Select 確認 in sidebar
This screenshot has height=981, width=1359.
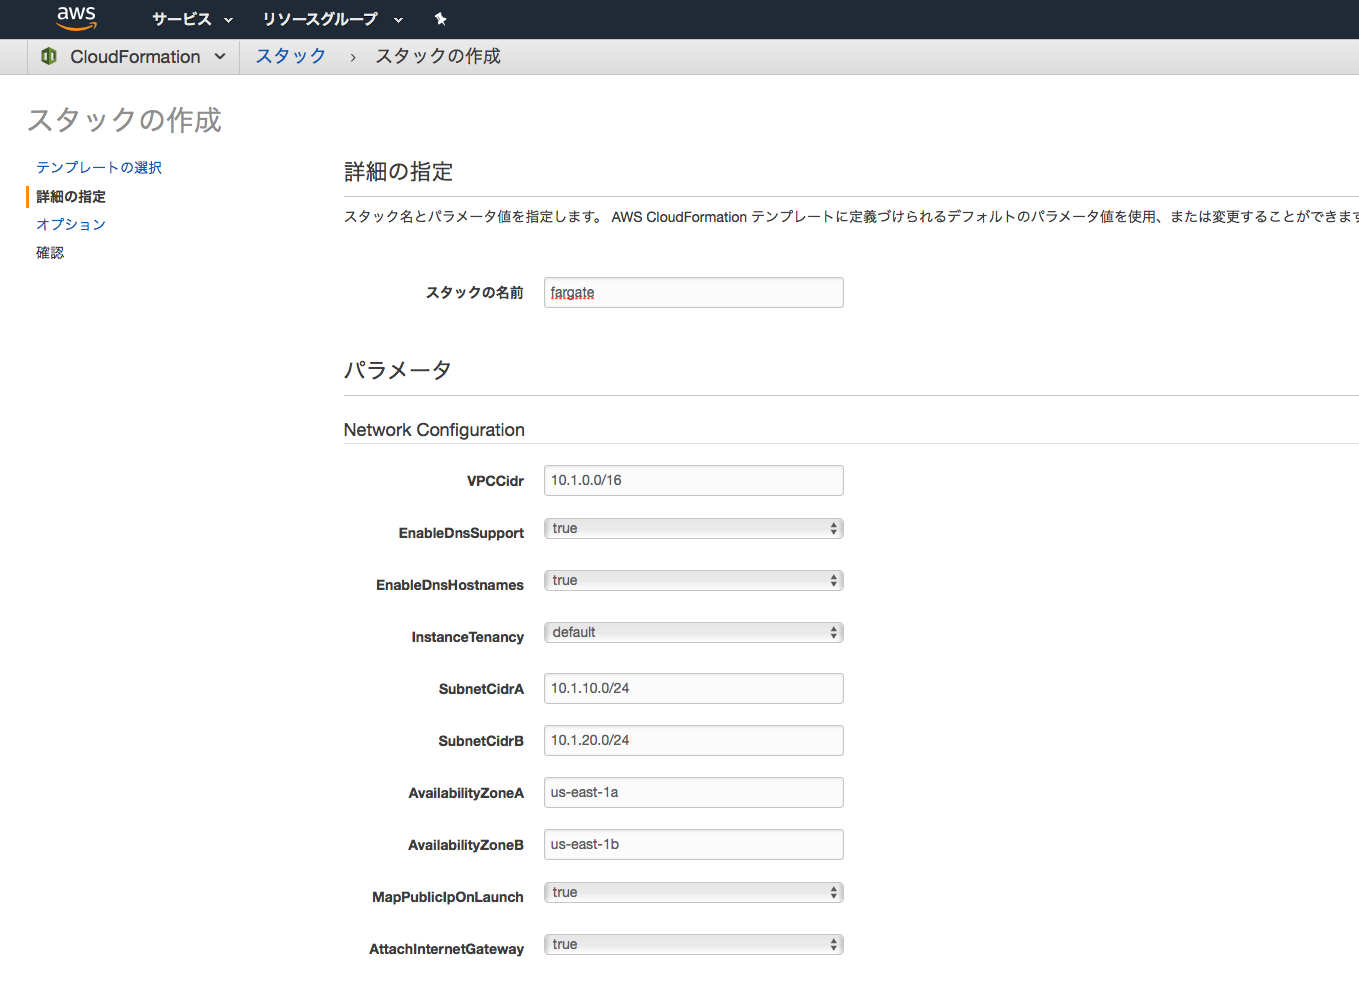point(50,251)
